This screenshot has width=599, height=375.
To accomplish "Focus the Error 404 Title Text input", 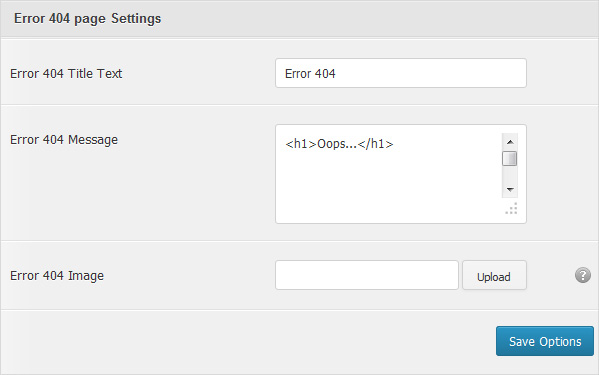I will [401, 73].
